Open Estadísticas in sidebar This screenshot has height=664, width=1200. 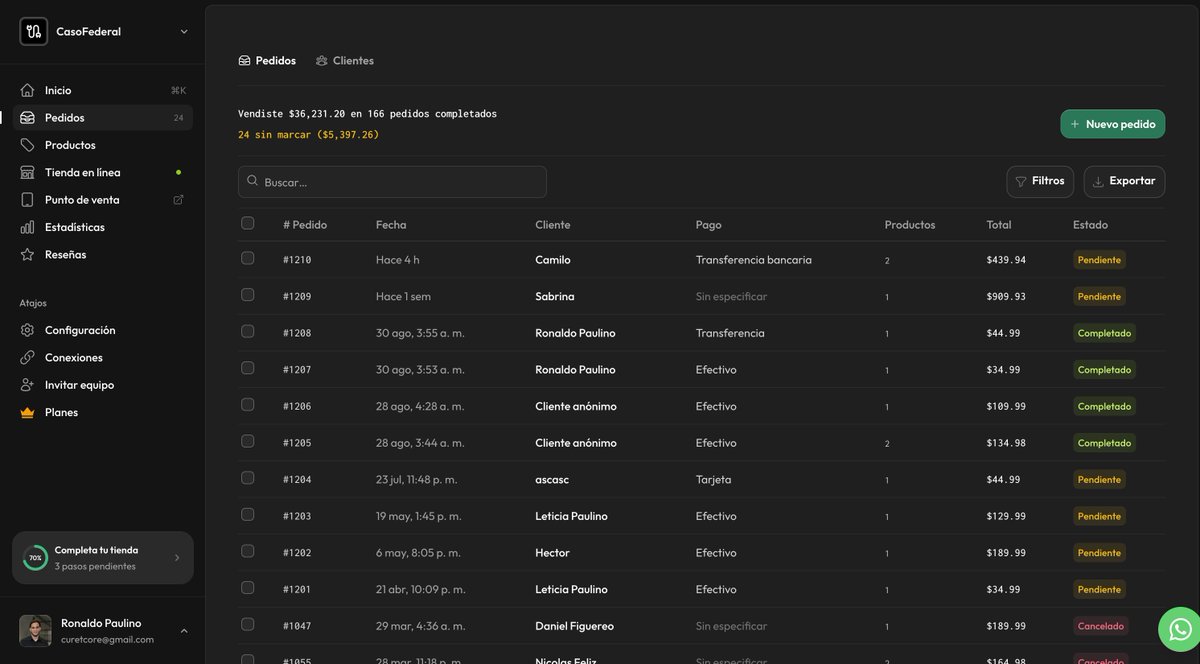tap(102, 227)
